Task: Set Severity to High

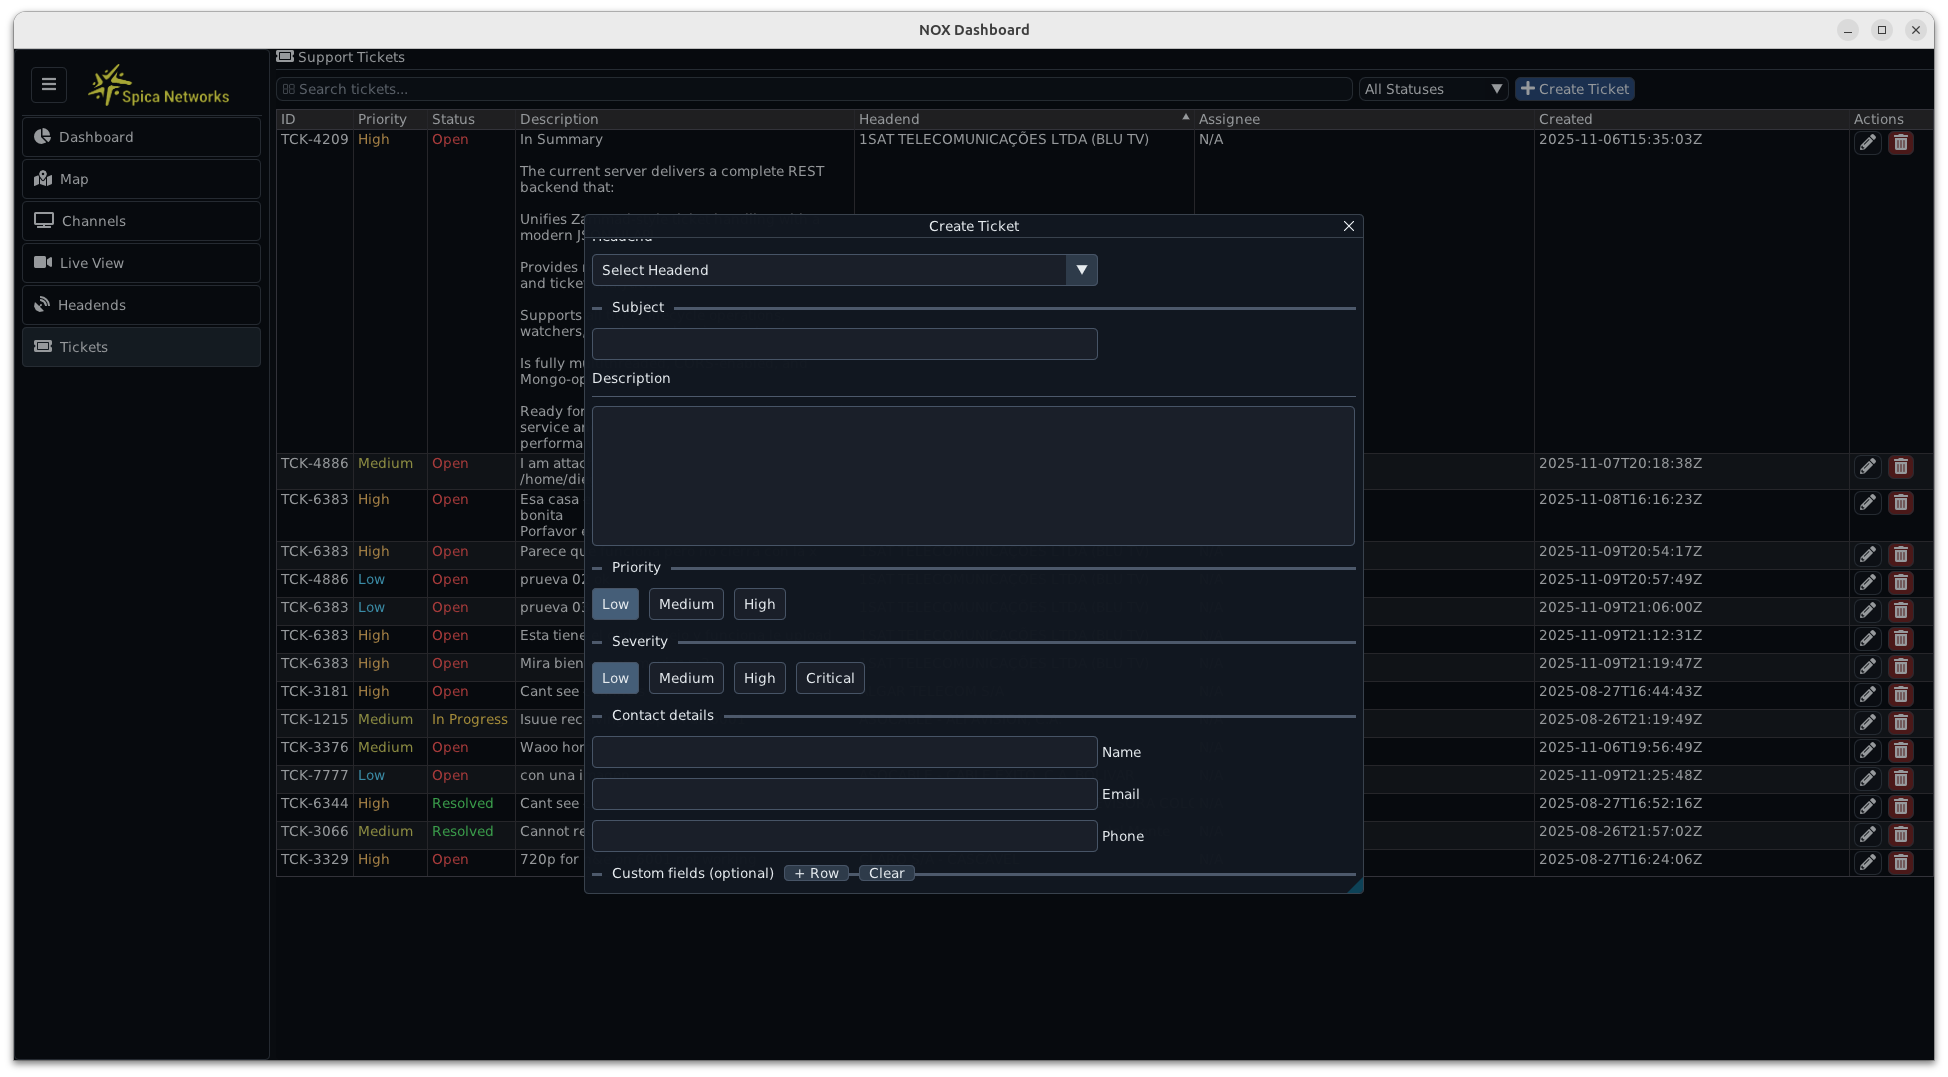Action: point(759,678)
